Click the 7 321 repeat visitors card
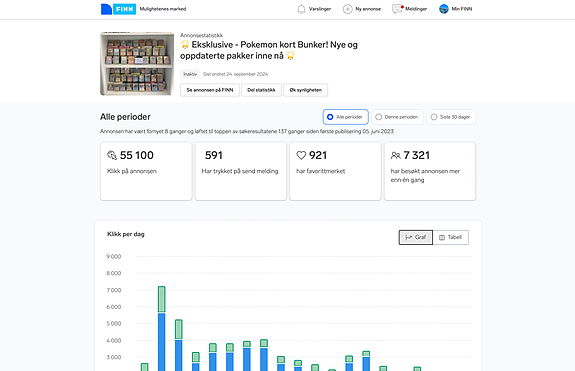575x371 pixels. coord(430,171)
